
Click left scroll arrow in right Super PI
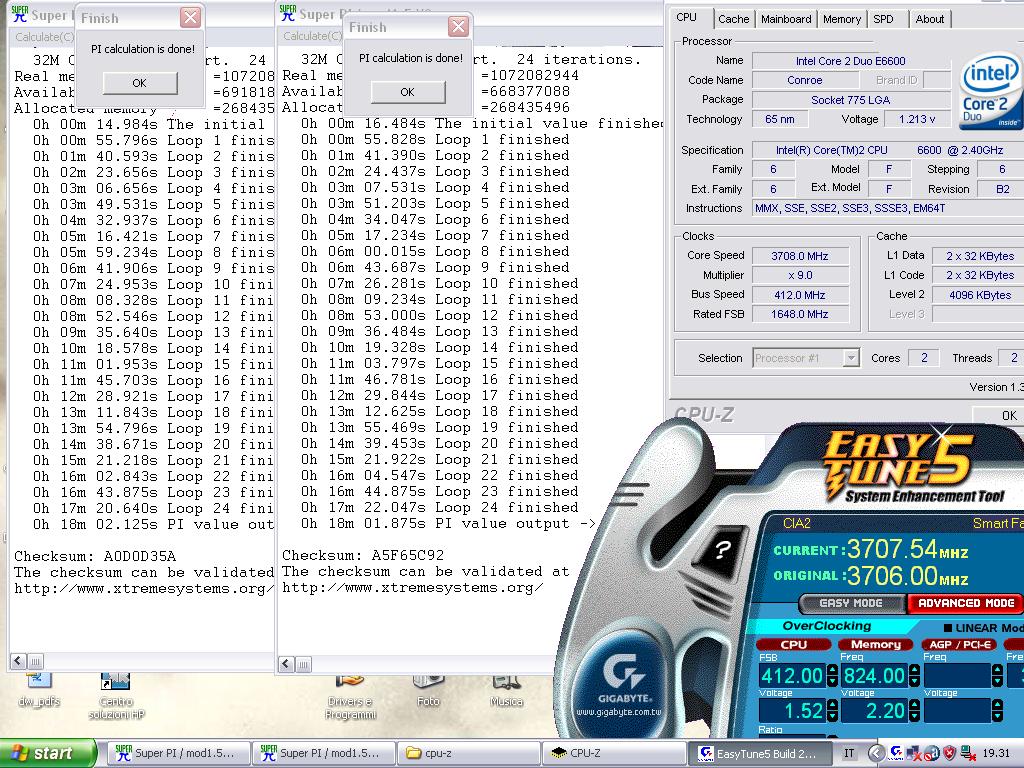click(x=286, y=664)
